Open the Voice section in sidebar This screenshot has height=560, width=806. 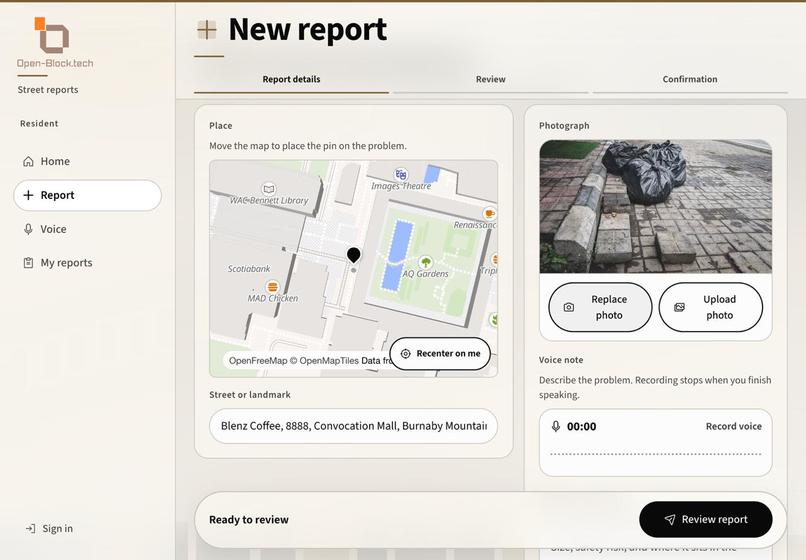click(x=87, y=229)
